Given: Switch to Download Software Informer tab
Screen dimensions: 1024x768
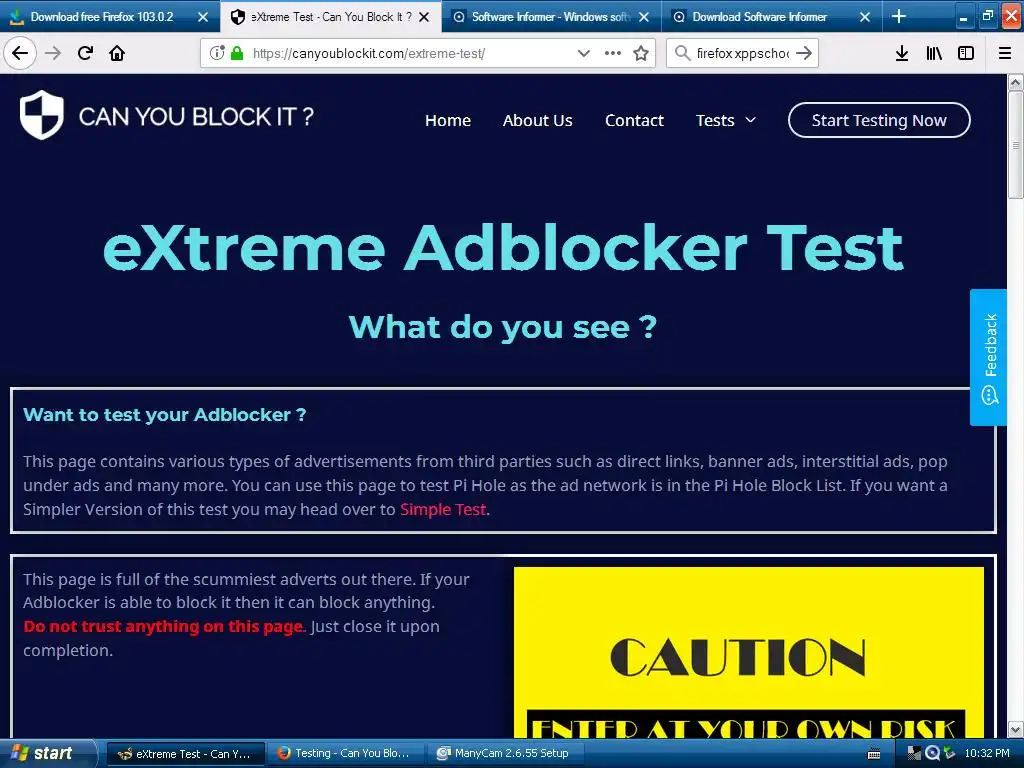Looking at the screenshot, I should click(x=760, y=17).
